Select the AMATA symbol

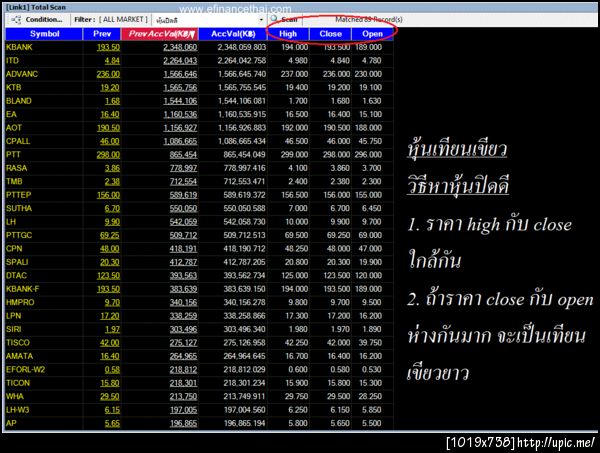(20, 356)
